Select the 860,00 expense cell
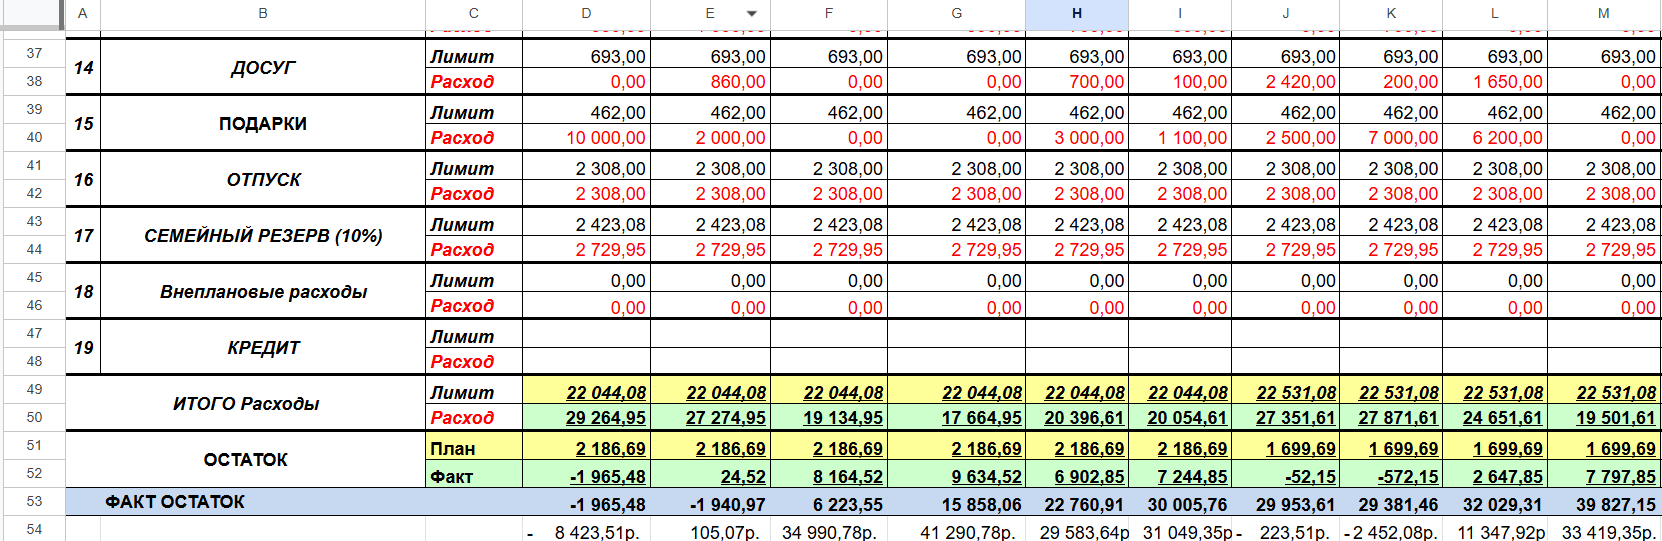Viewport: 1662px width, 541px height. click(710, 82)
